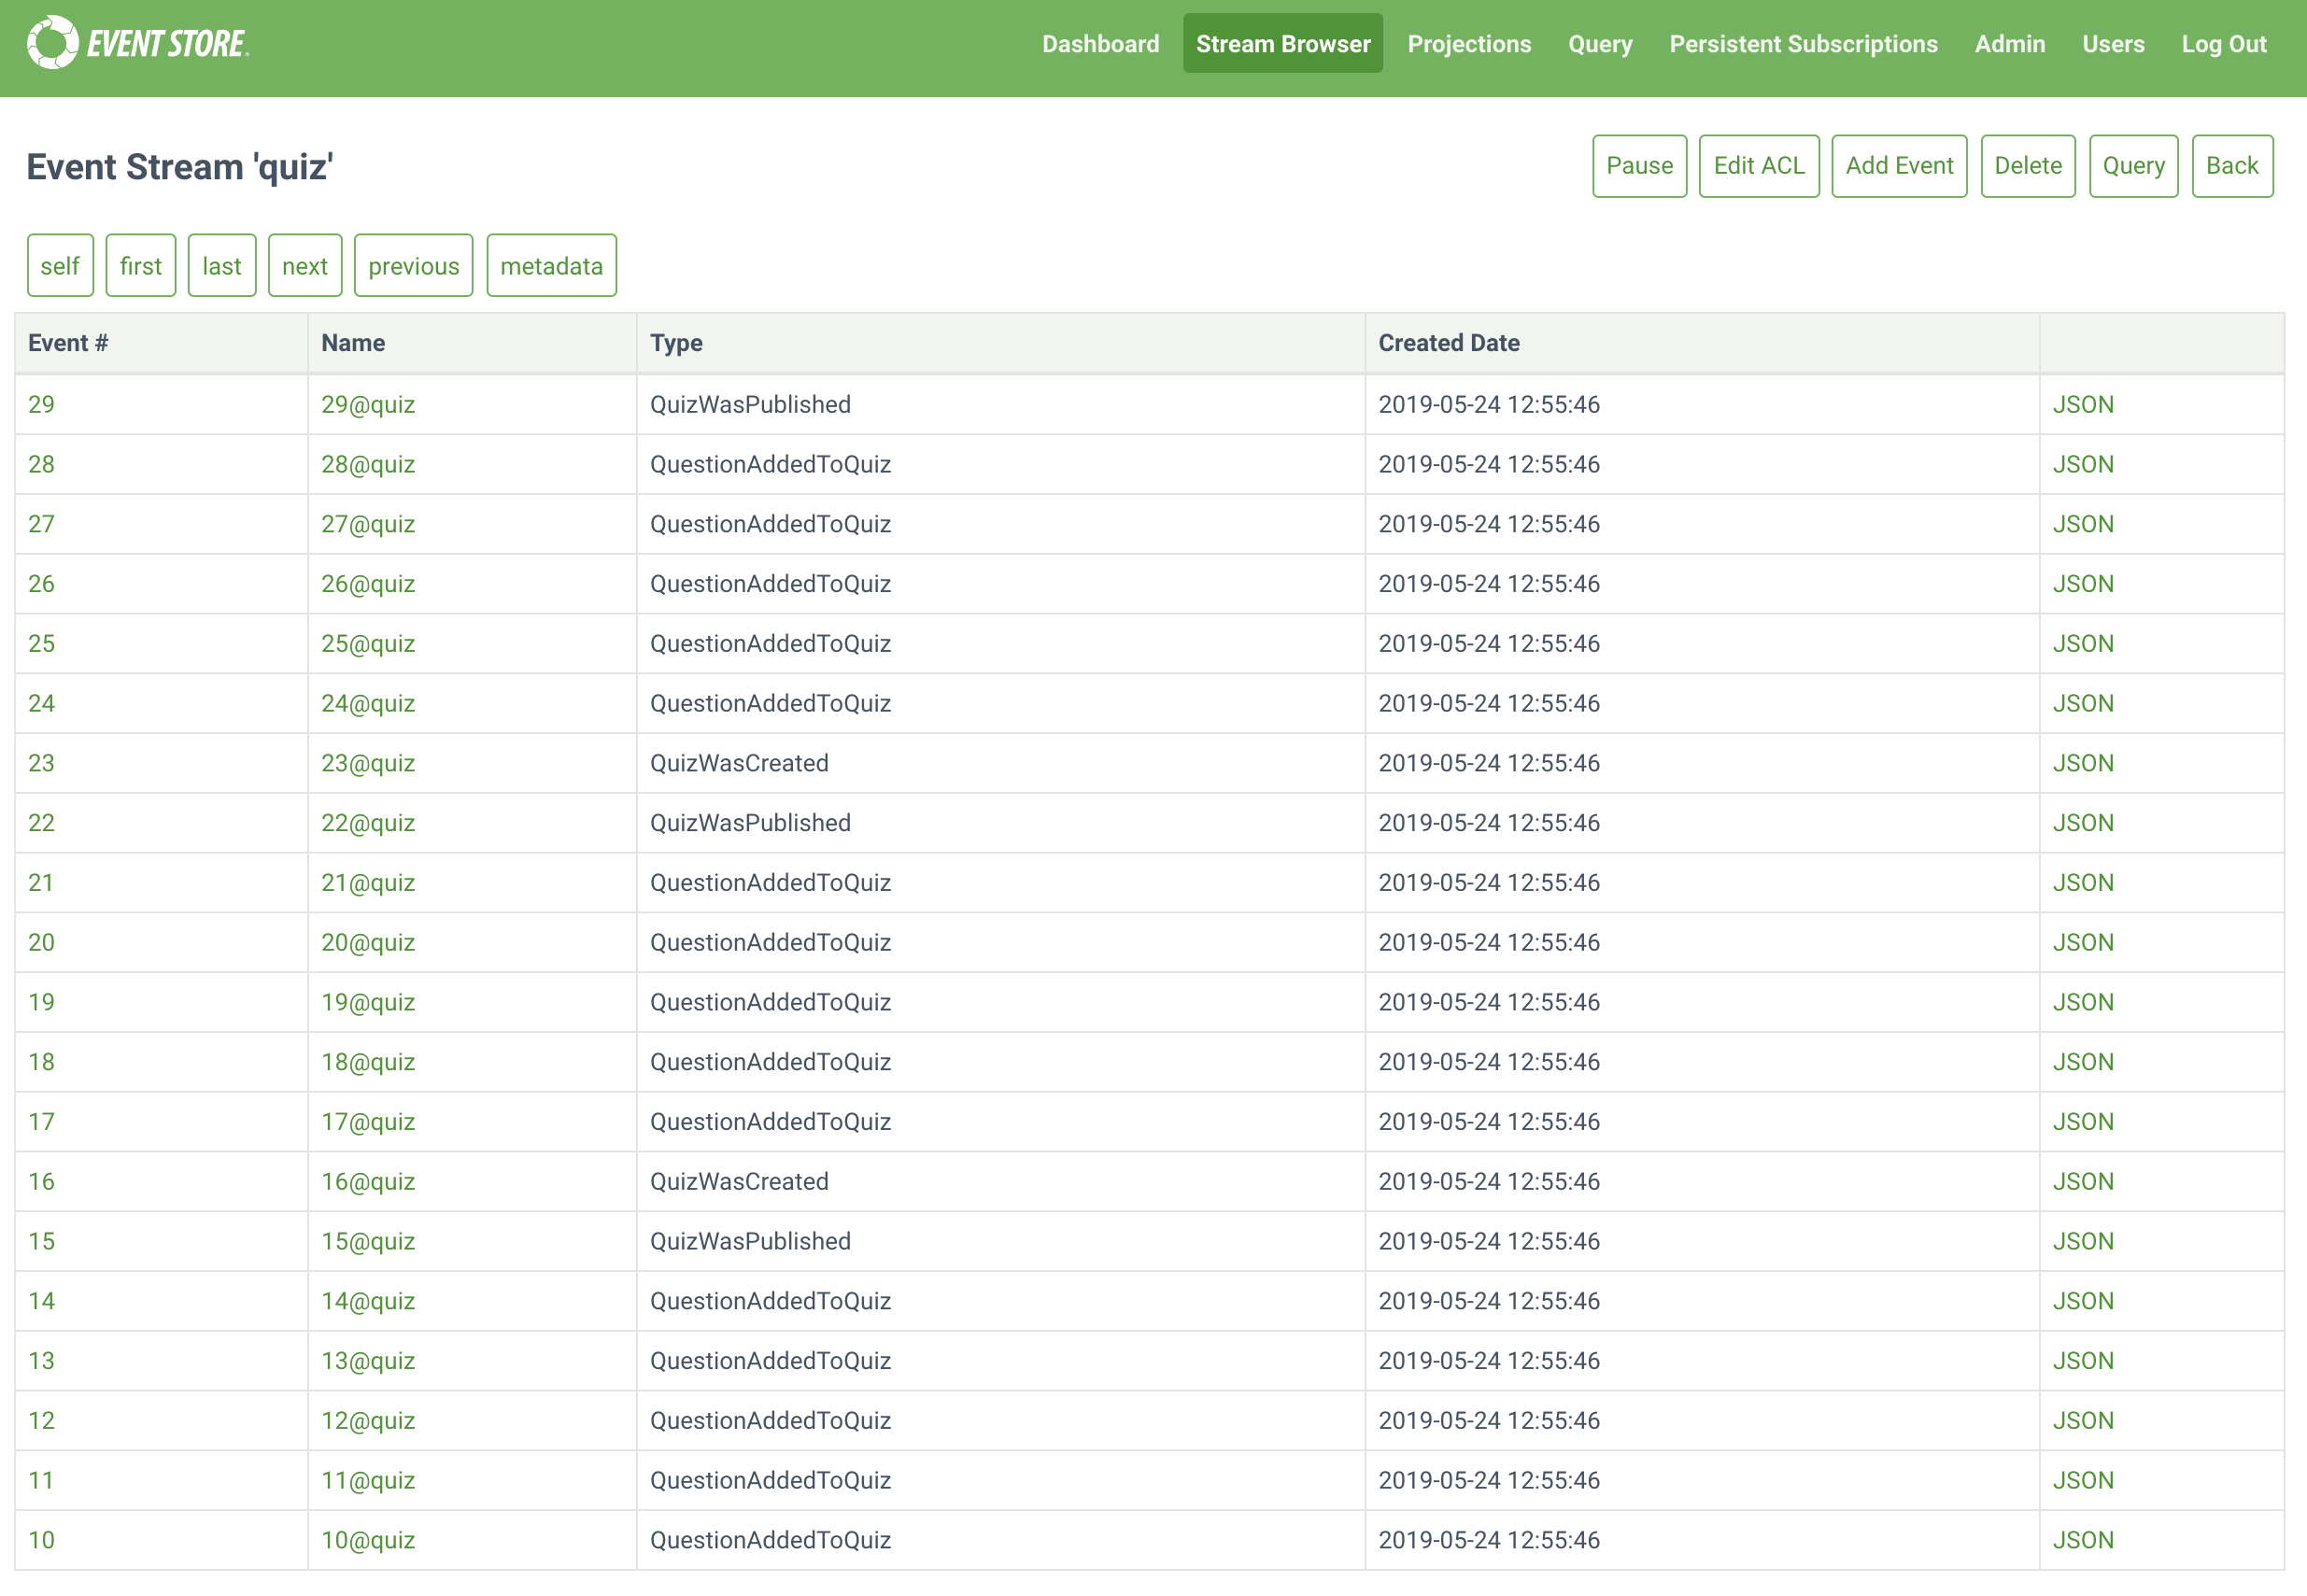Viewport: 2307px width, 1596px height.
Task: Open JSON link for event 10
Action: (x=2082, y=1540)
